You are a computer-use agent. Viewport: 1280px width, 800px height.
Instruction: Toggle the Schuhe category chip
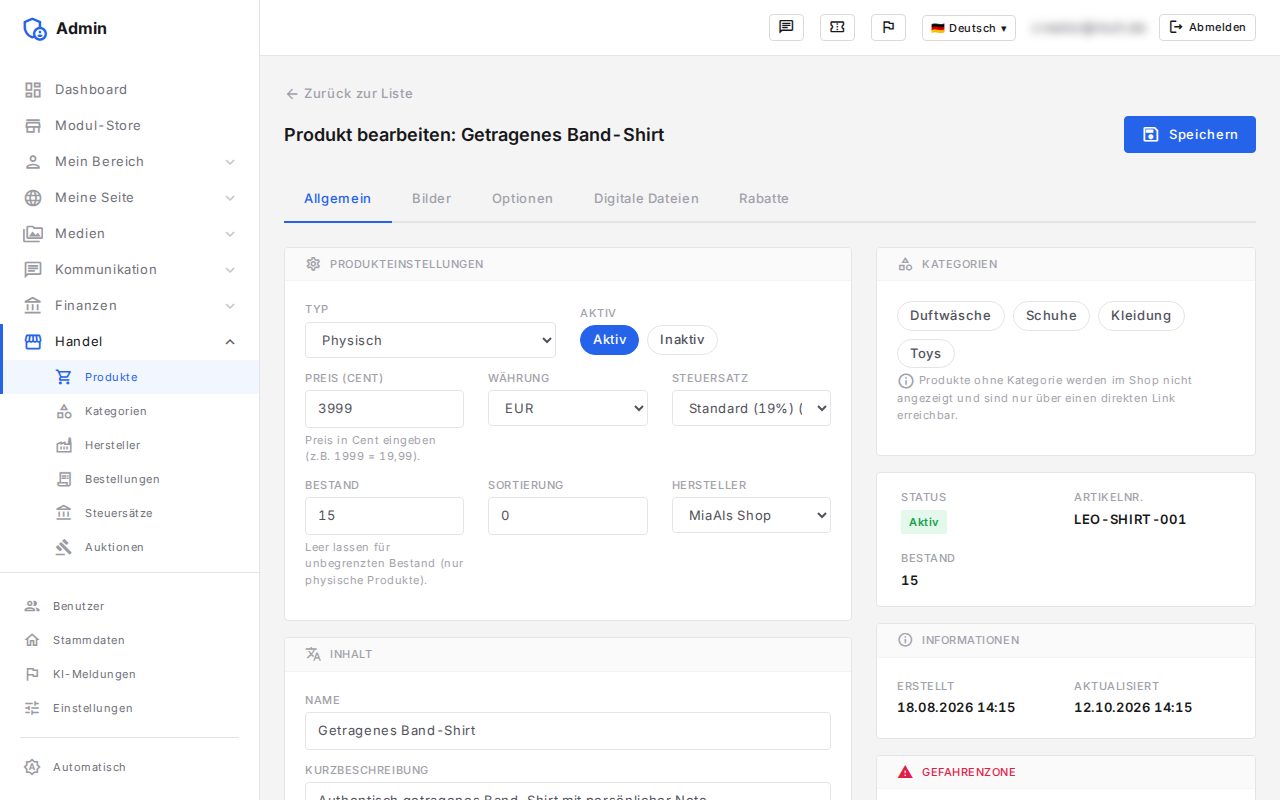[x=1051, y=316]
